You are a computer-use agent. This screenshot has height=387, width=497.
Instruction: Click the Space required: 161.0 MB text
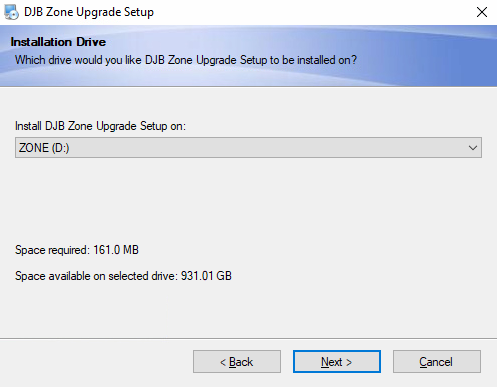click(77, 250)
